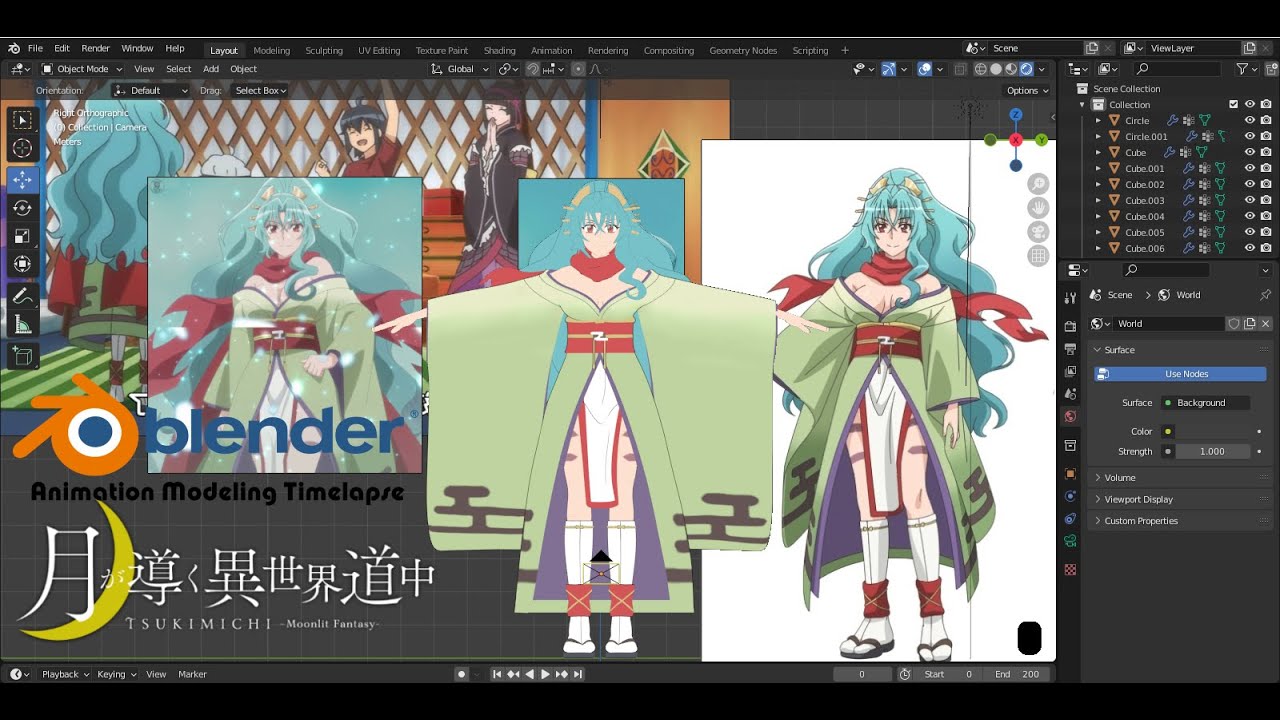Screen dimensions: 1280x720
Task: Open the Options dropdown in viewport
Action: point(1027,90)
